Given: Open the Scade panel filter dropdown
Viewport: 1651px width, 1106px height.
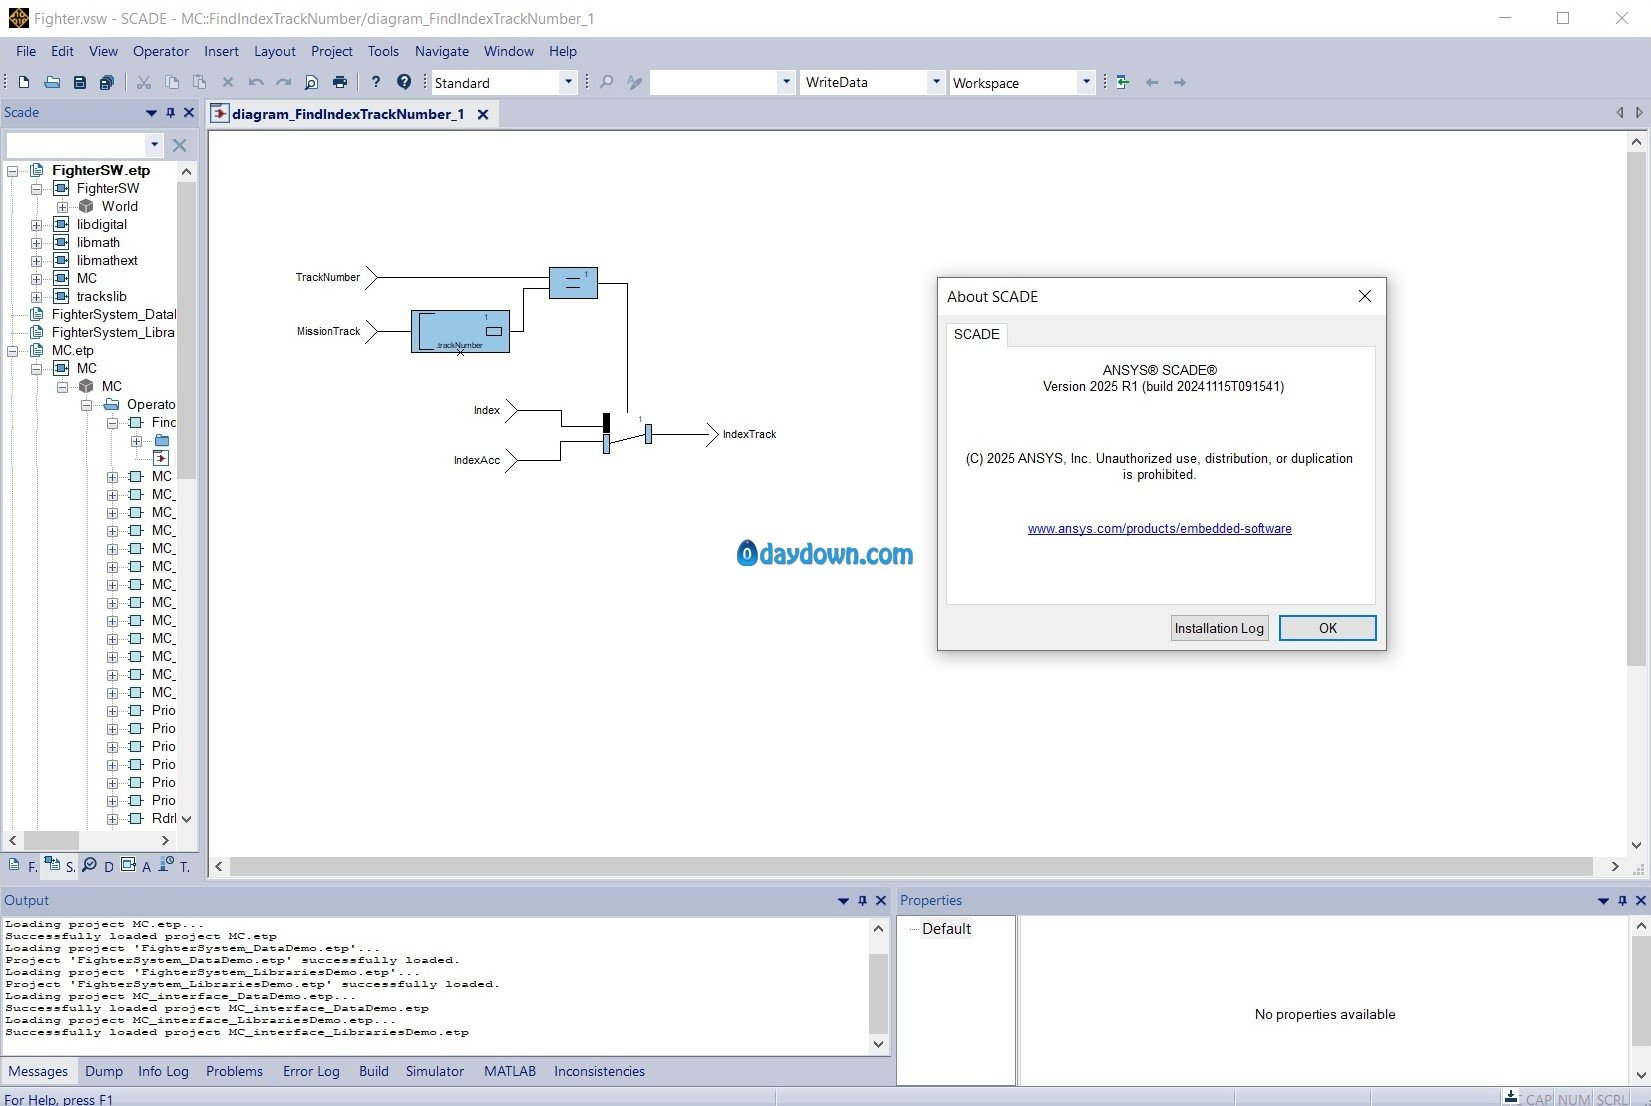Looking at the screenshot, I should pos(154,145).
